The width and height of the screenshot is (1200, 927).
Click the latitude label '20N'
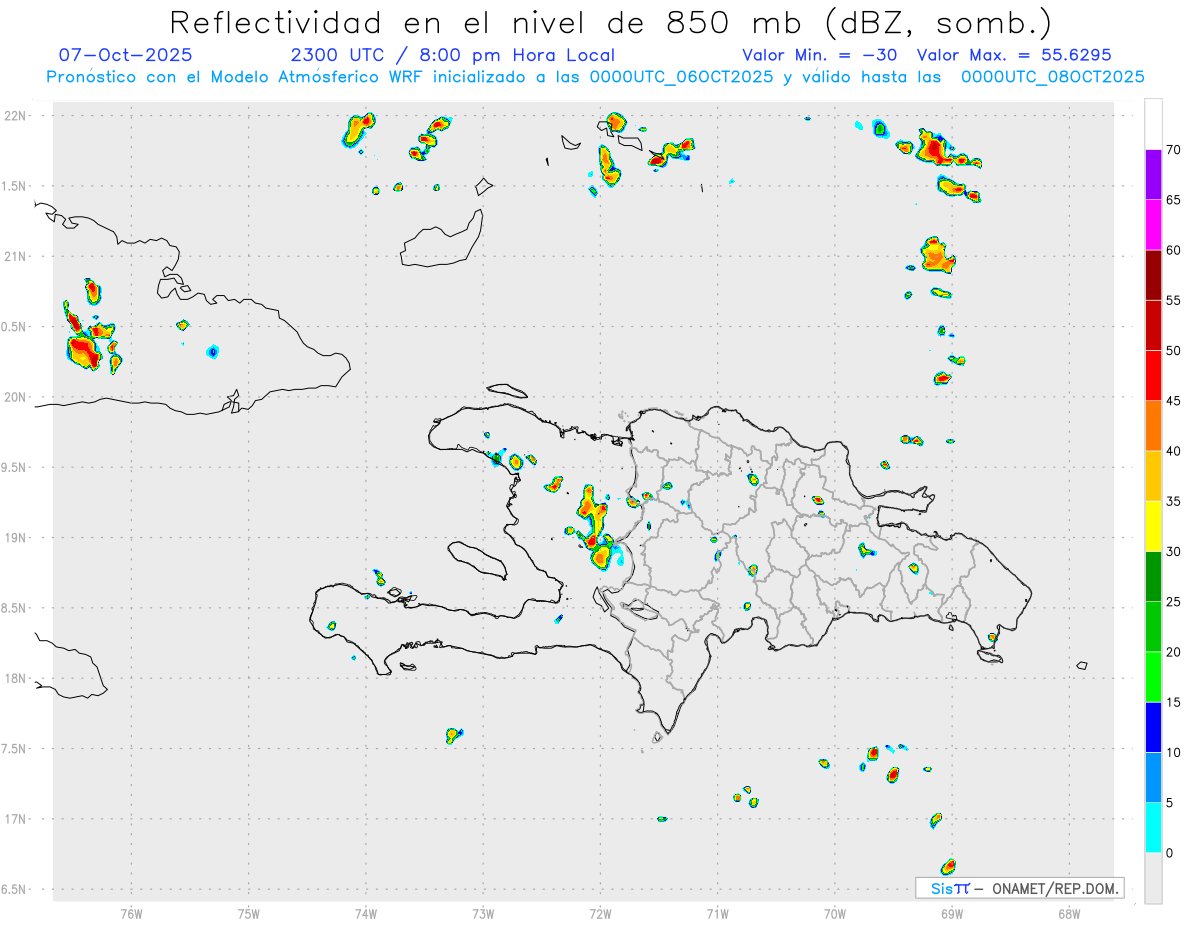(x=16, y=397)
